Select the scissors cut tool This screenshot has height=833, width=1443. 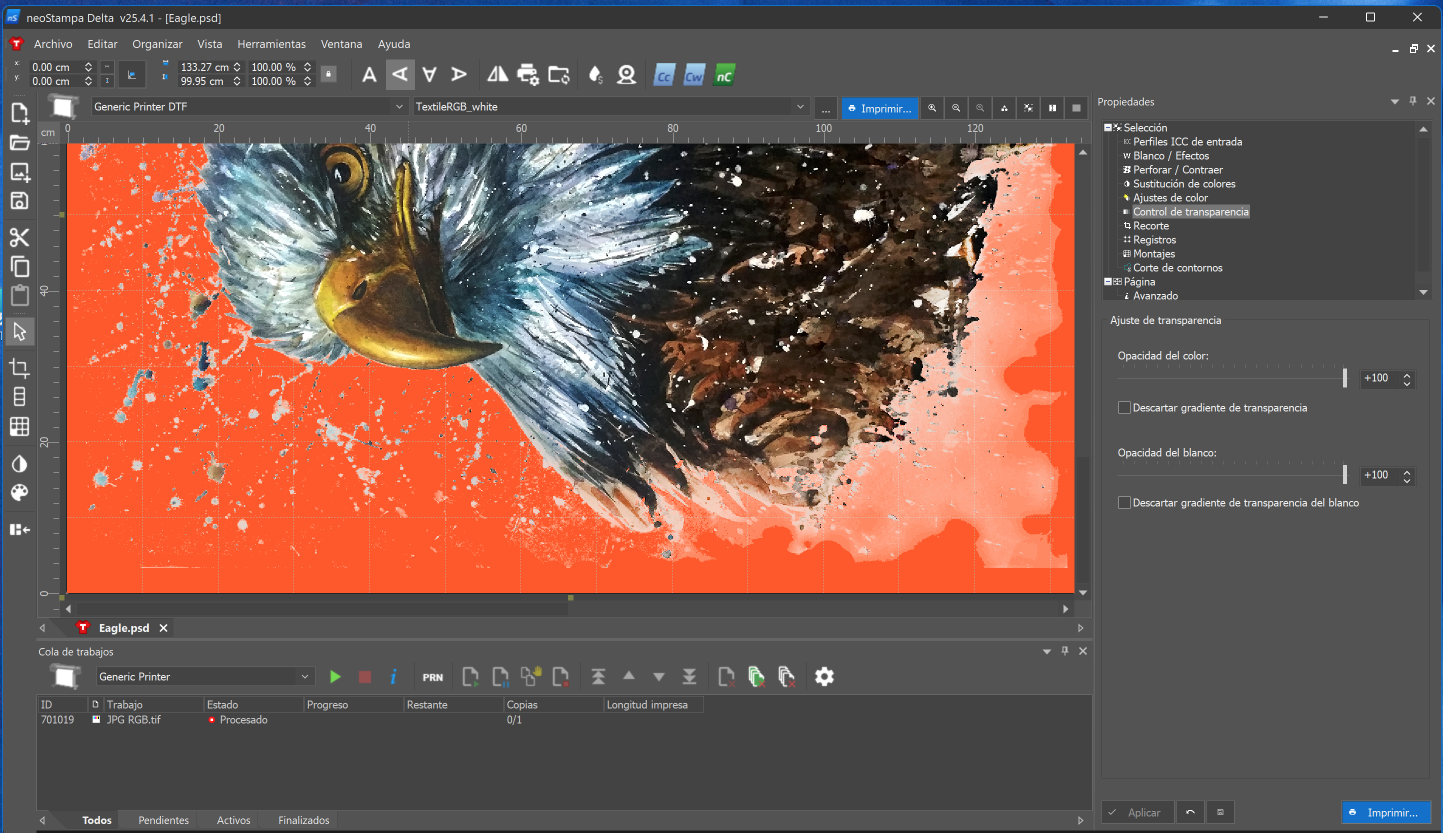(x=19, y=238)
